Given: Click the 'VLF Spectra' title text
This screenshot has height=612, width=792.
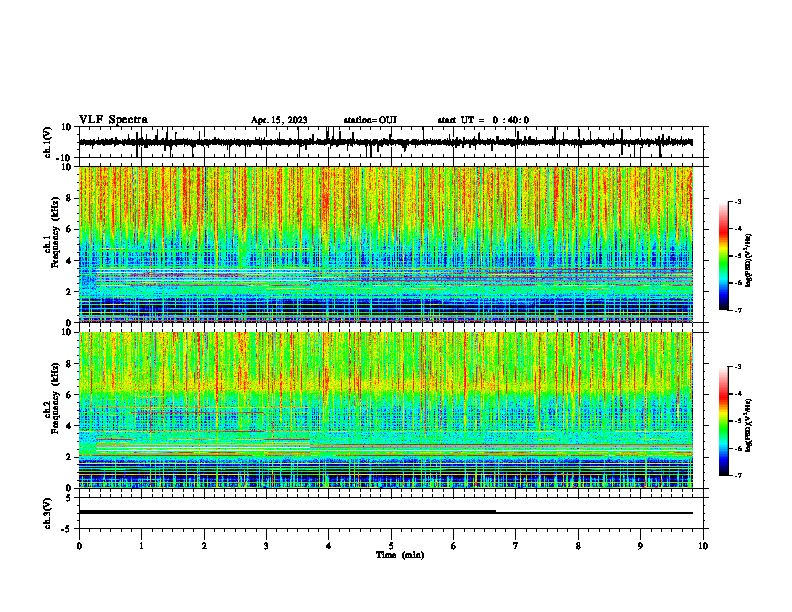Looking at the screenshot, I should tap(113, 120).
